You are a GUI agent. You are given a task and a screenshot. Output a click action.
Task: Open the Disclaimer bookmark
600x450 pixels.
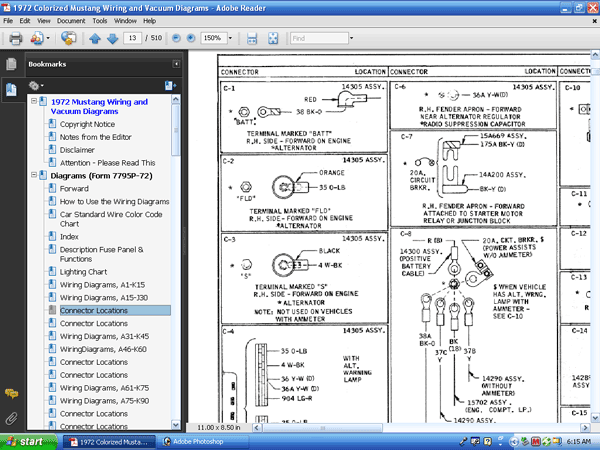[x=77, y=150]
